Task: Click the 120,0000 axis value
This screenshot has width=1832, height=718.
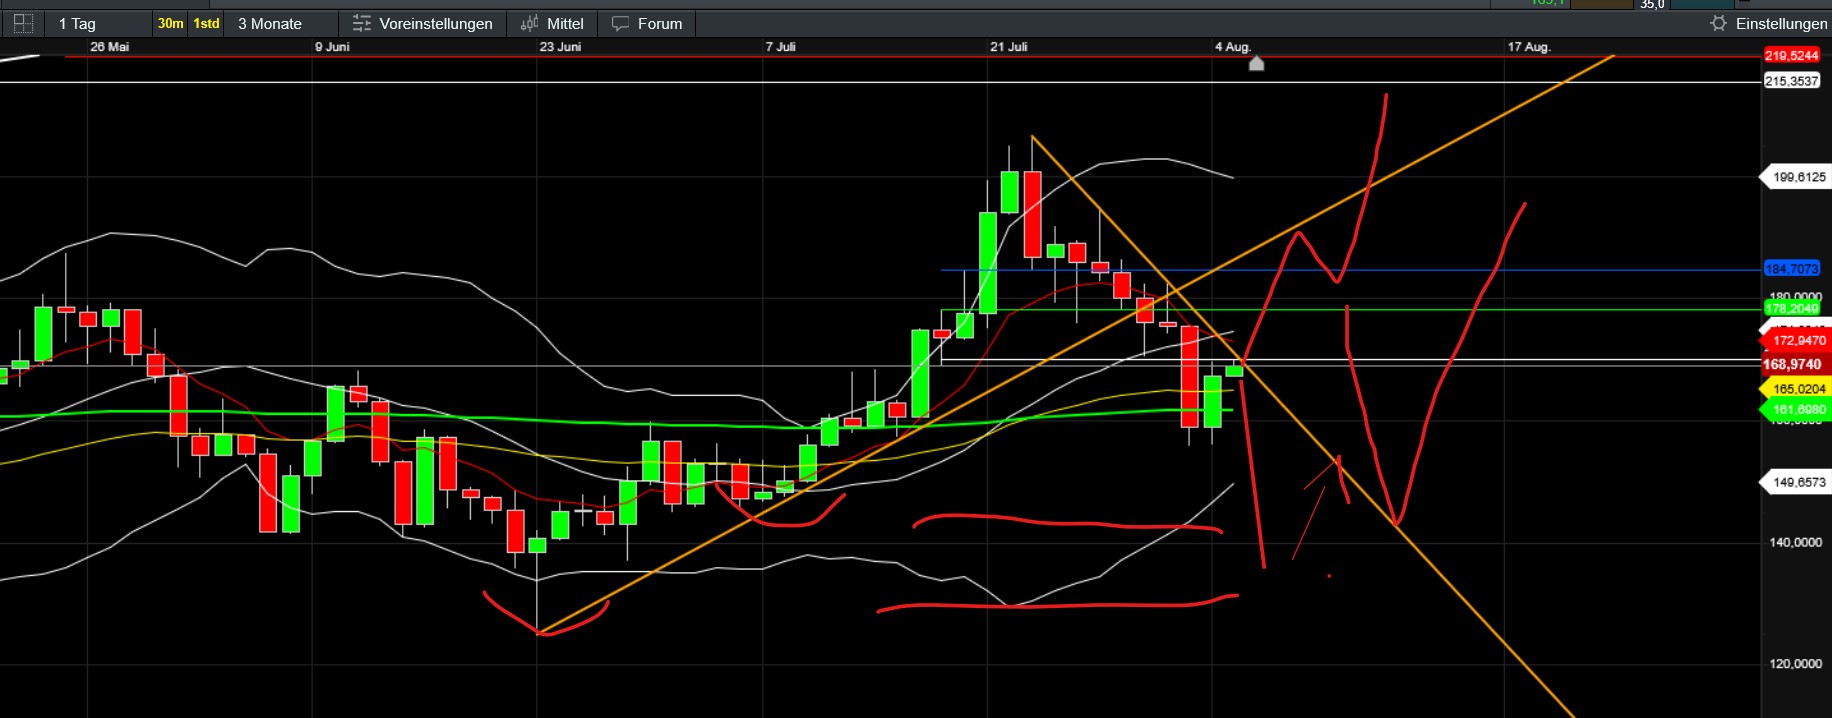Action: (1796, 663)
